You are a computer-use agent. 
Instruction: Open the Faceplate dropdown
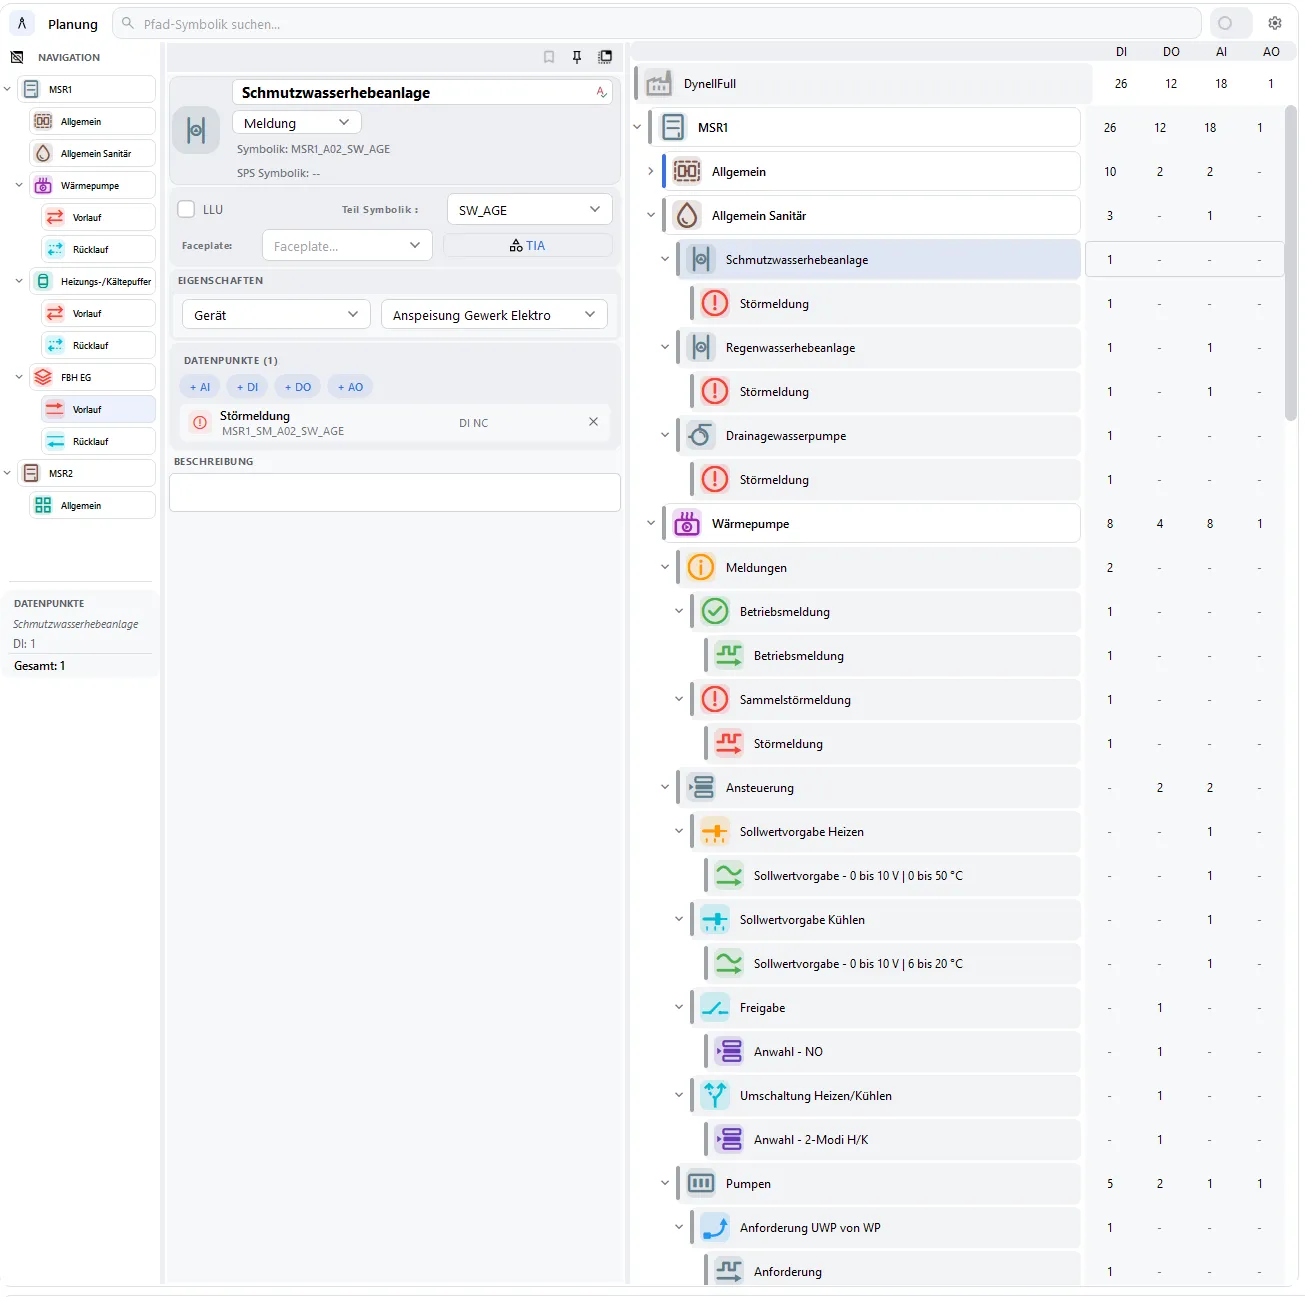tap(347, 245)
